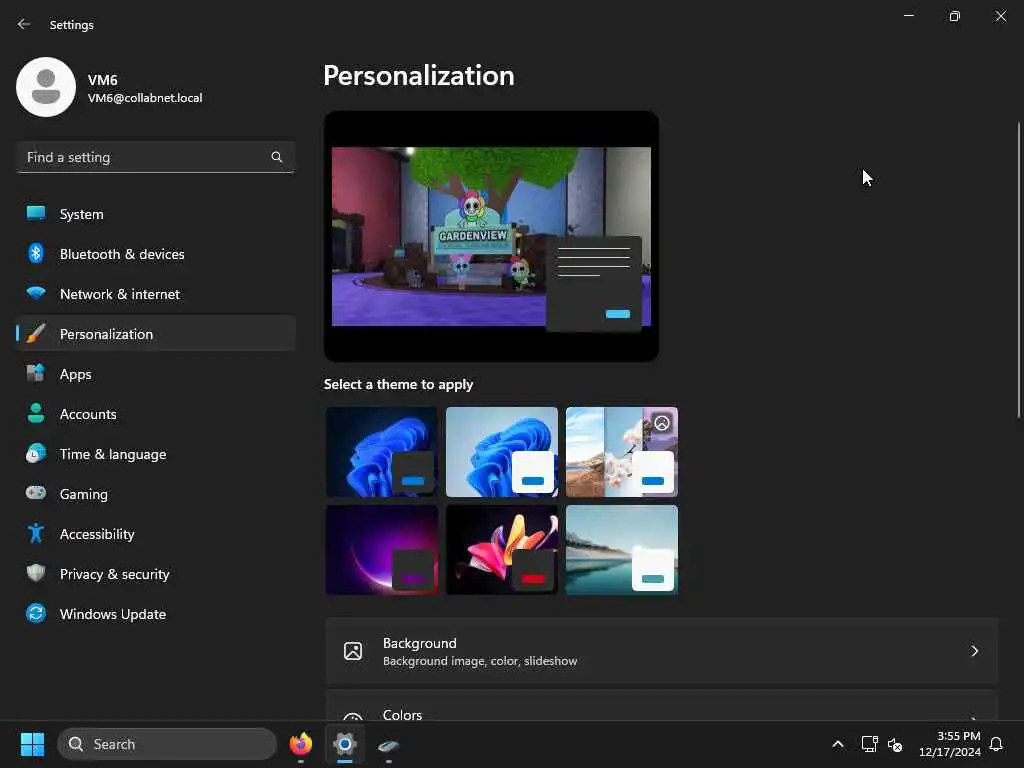Viewport: 1024px width, 768px height.
Task: Click the Settings gear taskbar icon
Action: pyautogui.click(x=345, y=744)
